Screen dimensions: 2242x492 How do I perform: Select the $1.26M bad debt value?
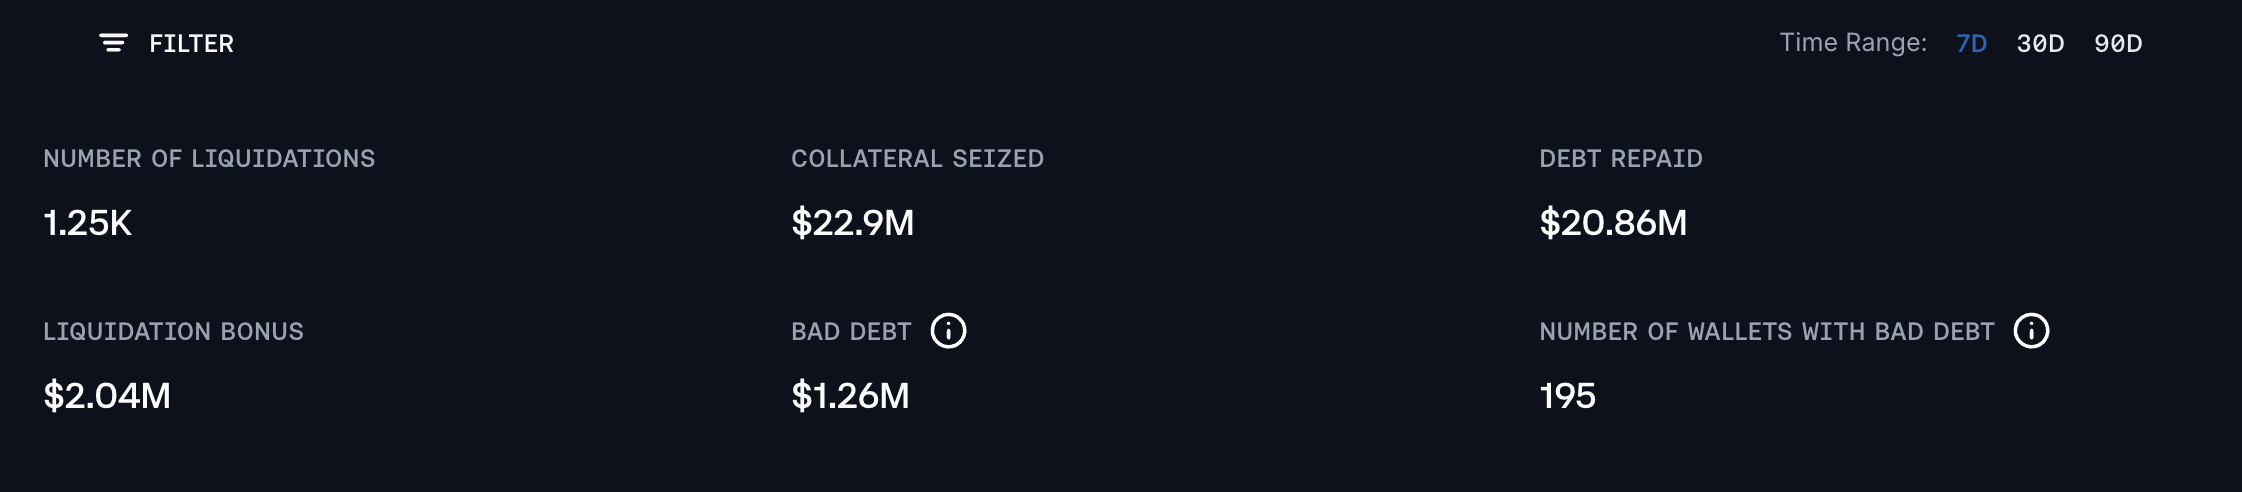[850, 396]
